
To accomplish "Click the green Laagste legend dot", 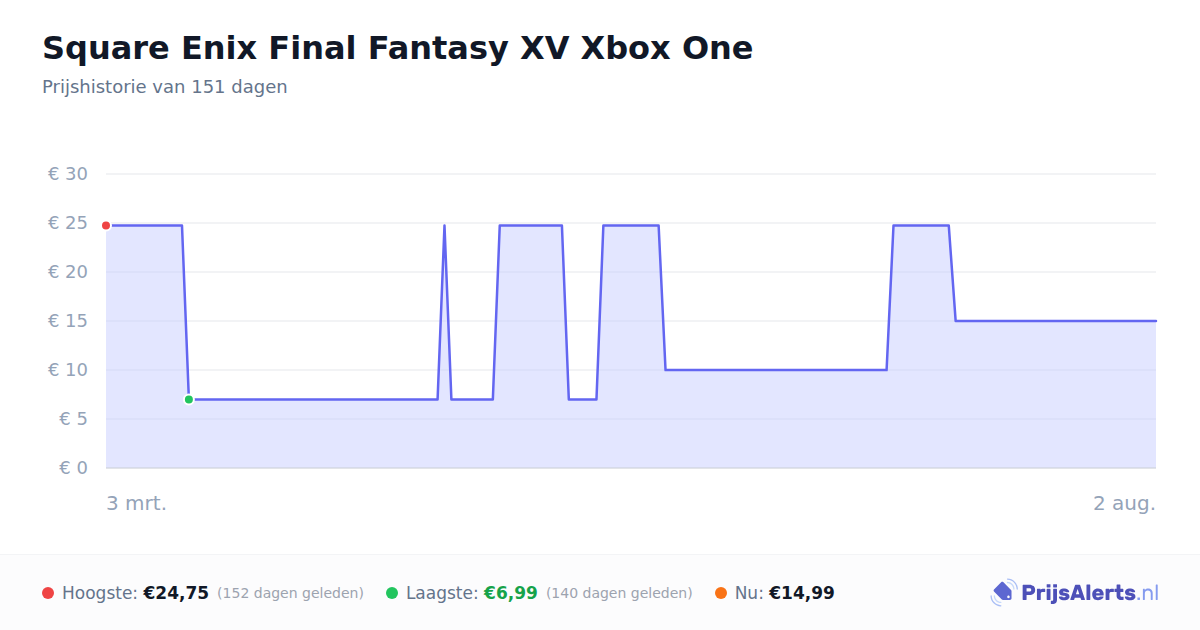I will [392, 593].
